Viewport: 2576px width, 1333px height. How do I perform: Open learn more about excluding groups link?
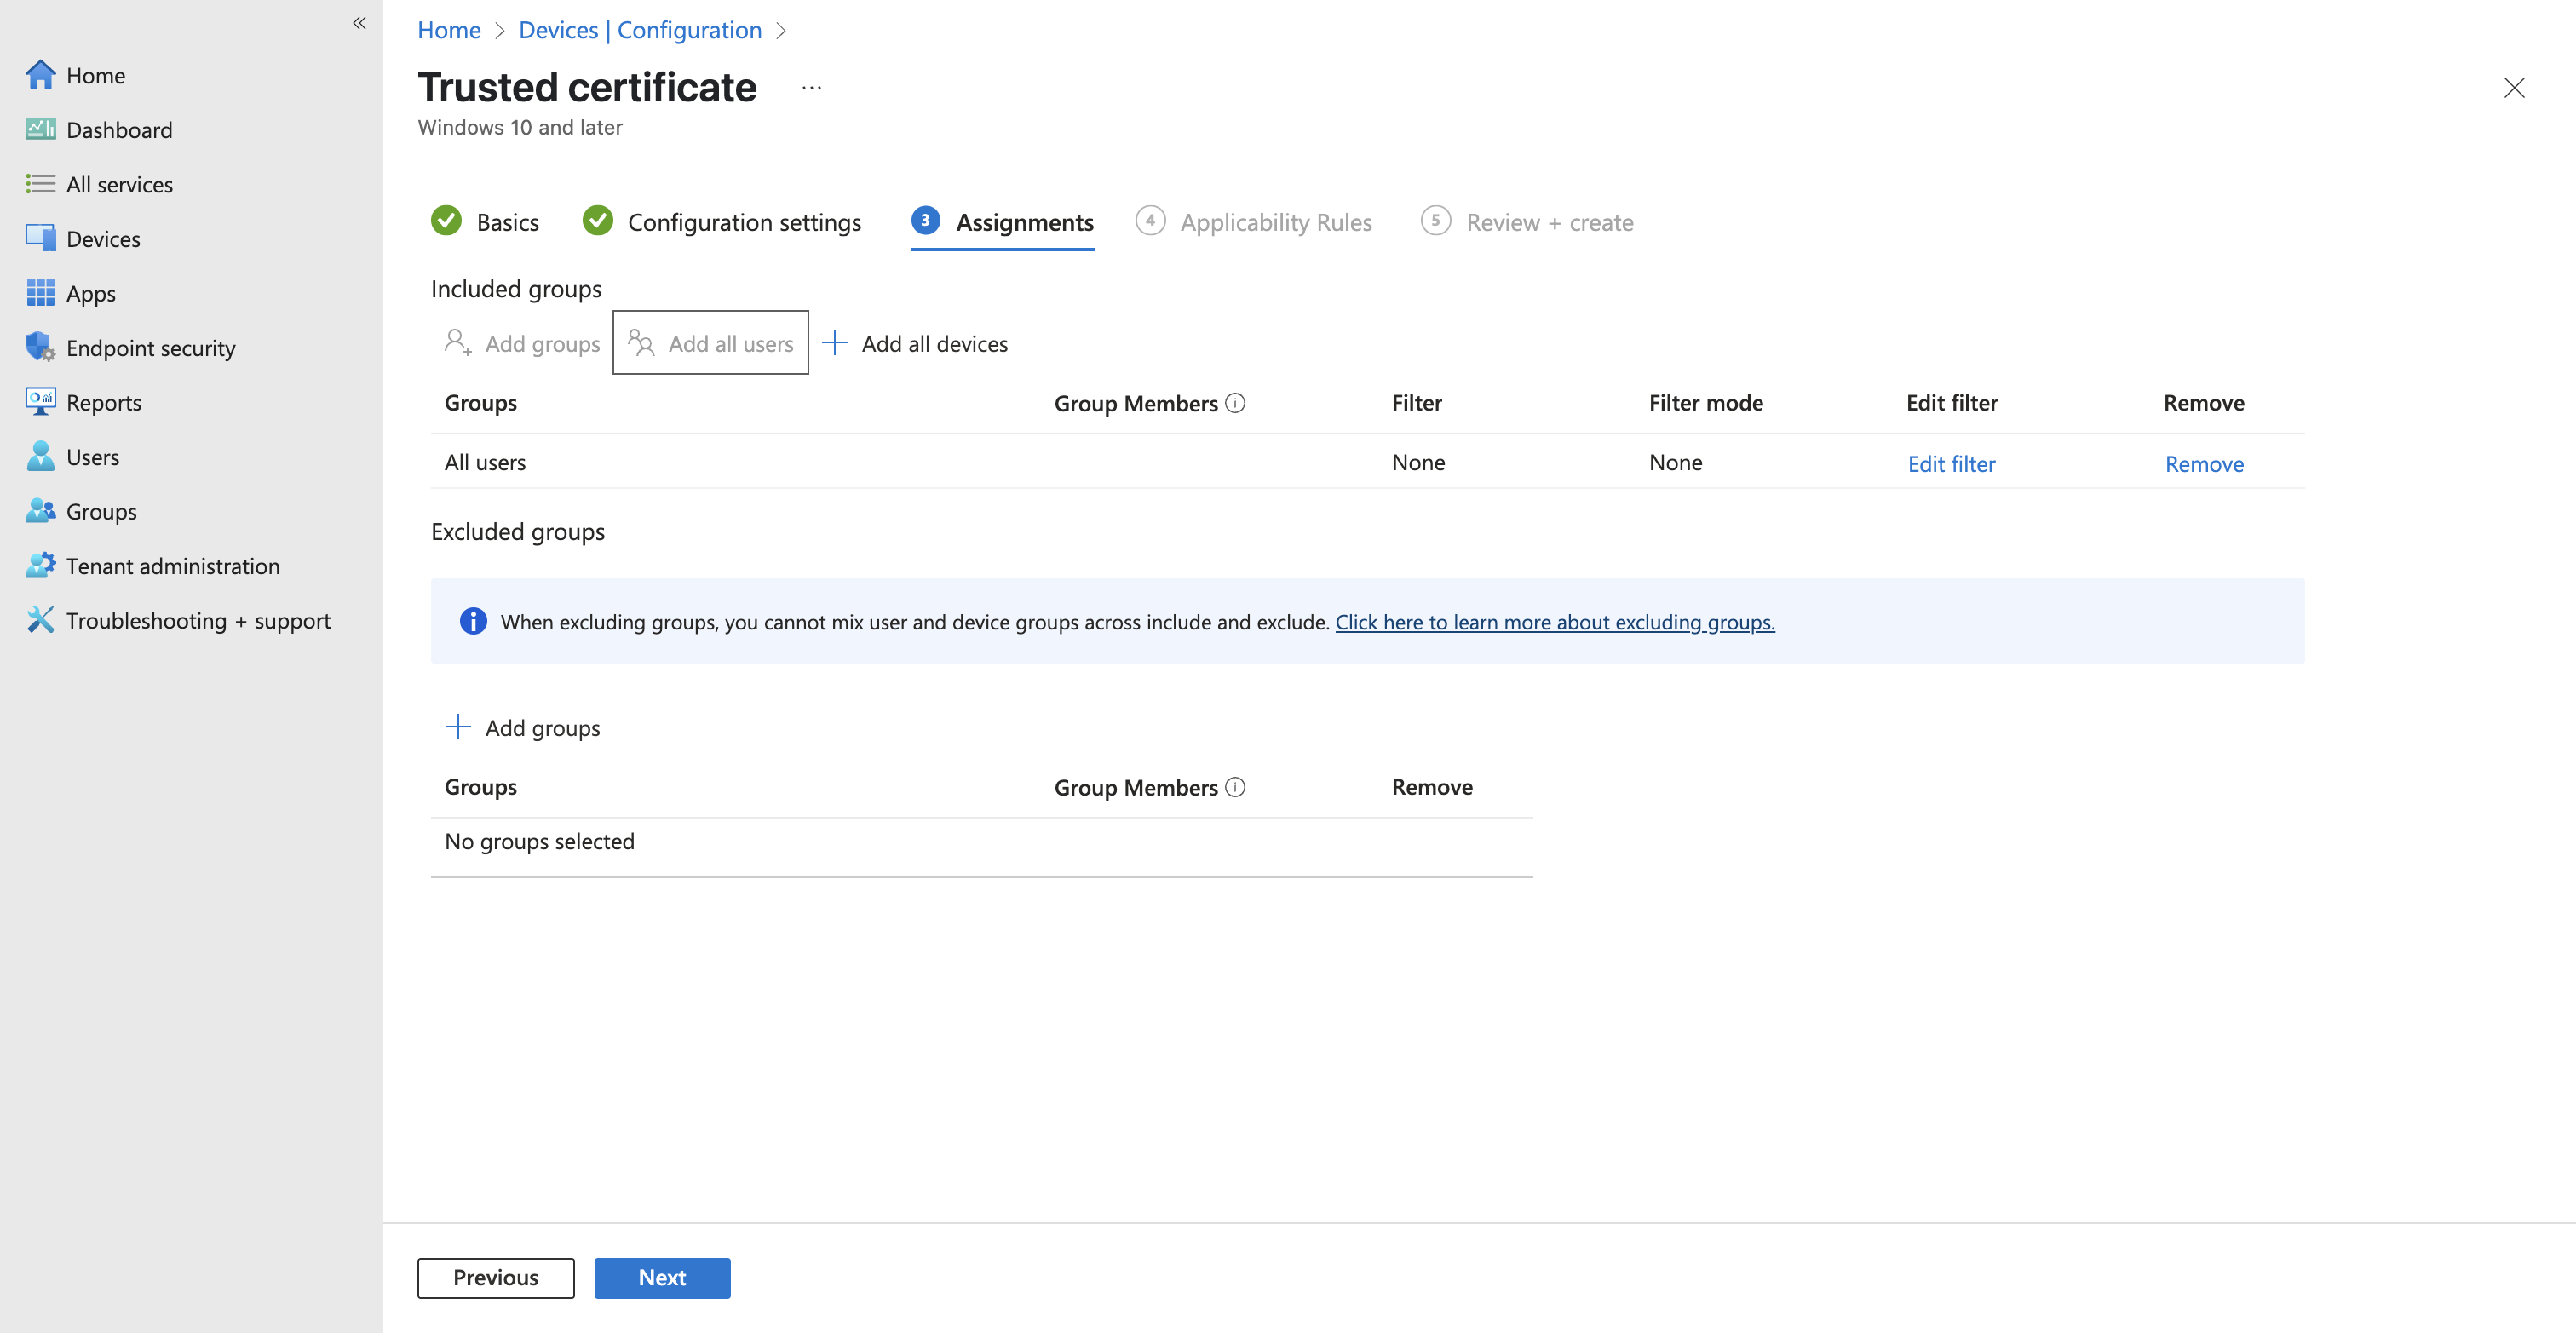pyautogui.click(x=1555, y=622)
